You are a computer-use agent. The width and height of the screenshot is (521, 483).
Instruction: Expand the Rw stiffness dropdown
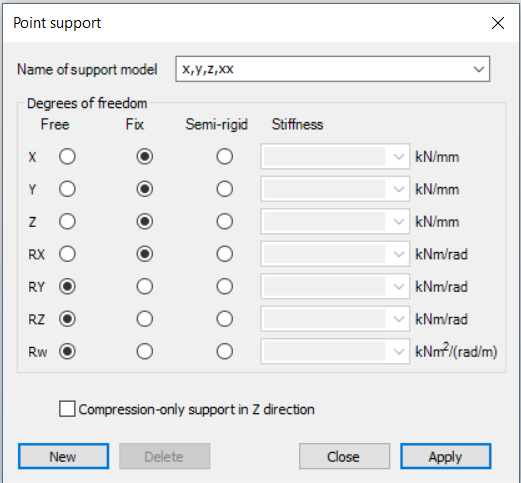398,351
